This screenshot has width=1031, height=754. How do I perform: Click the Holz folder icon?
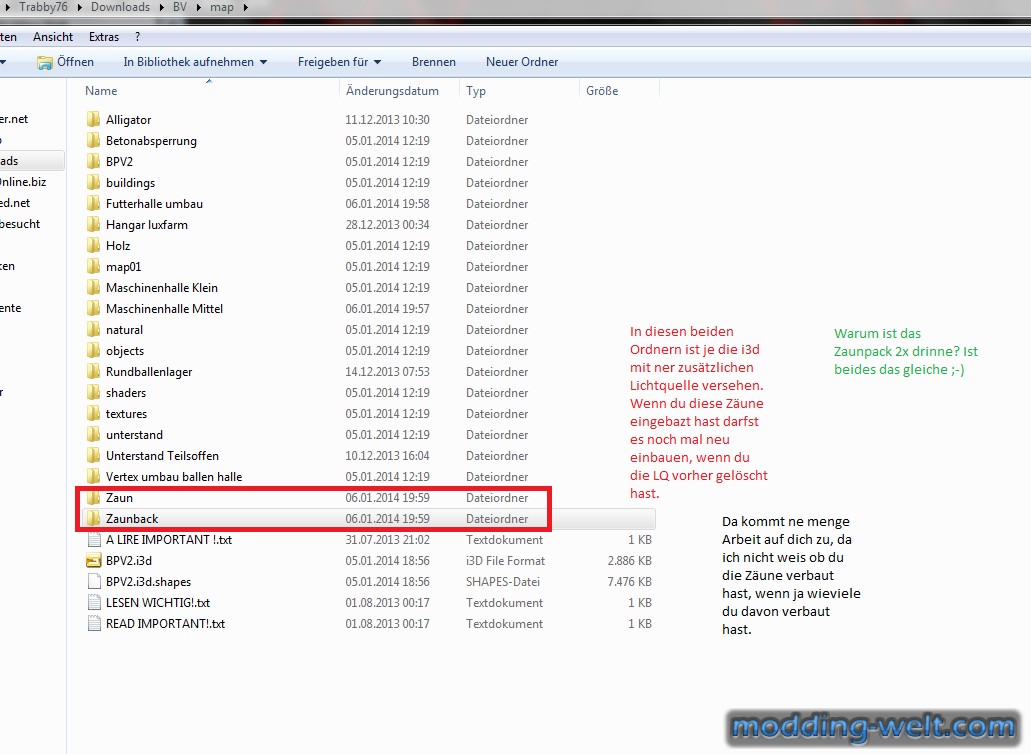(x=93, y=246)
